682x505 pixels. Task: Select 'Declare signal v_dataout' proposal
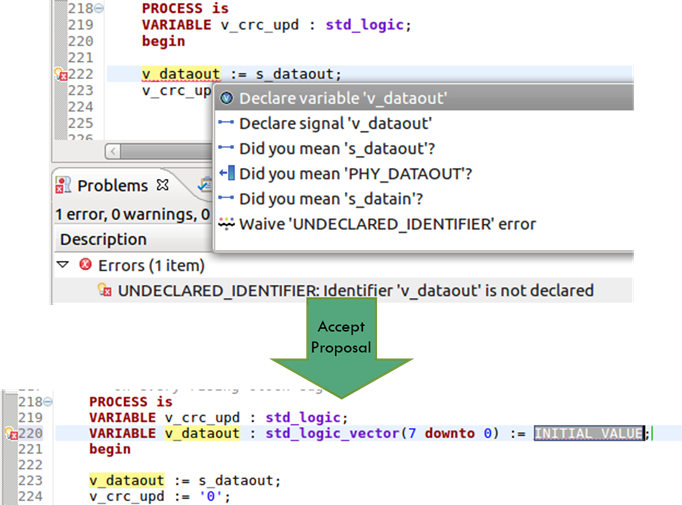pos(425,123)
